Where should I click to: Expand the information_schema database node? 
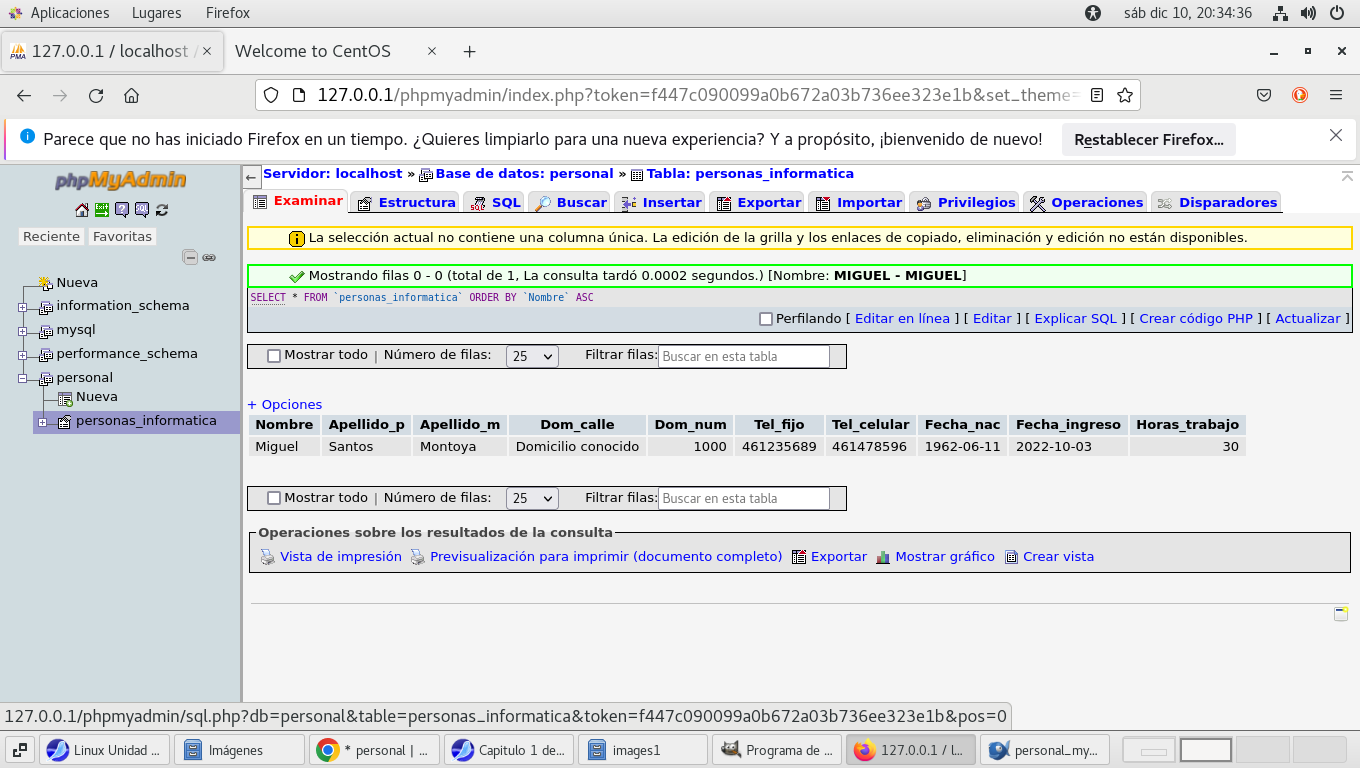(x=22, y=307)
